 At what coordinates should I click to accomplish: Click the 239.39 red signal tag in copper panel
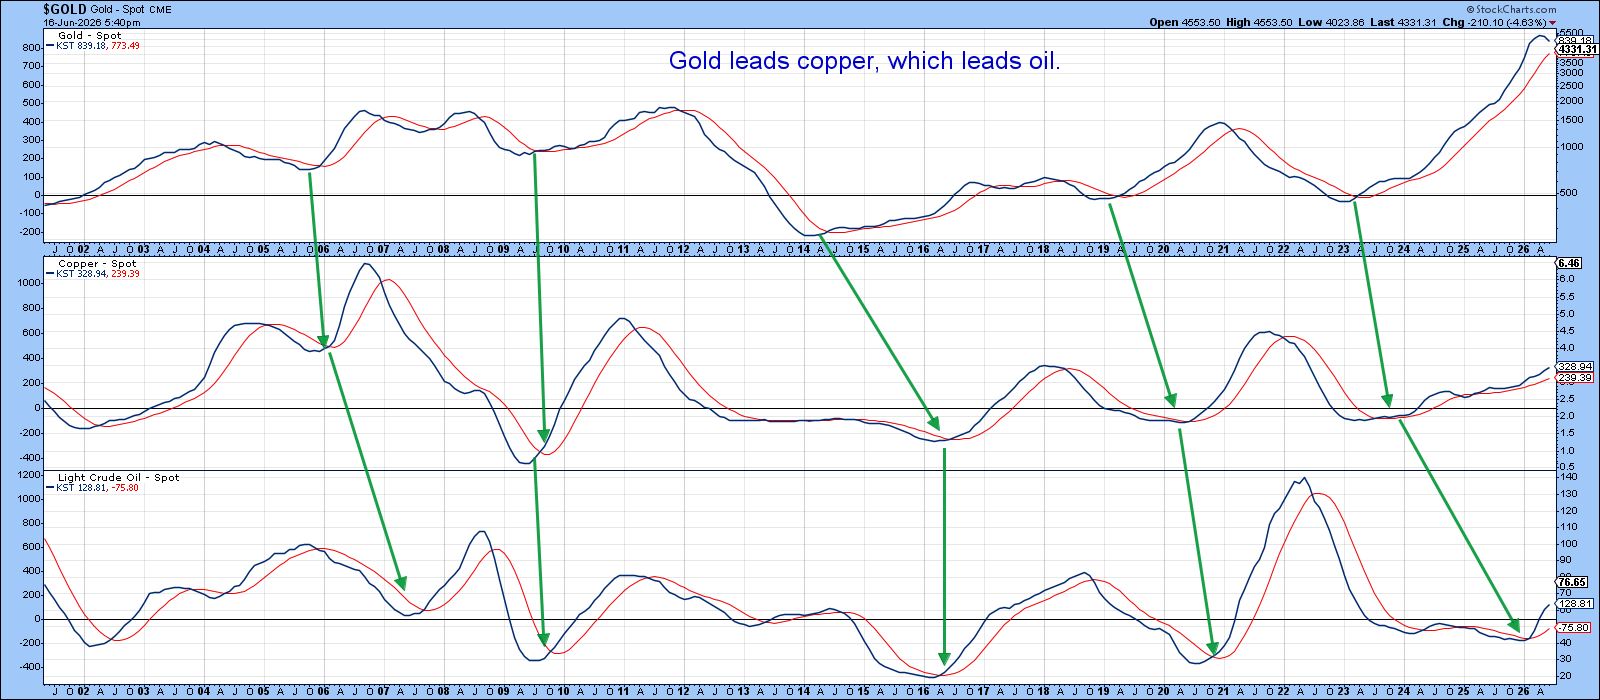pos(1575,378)
